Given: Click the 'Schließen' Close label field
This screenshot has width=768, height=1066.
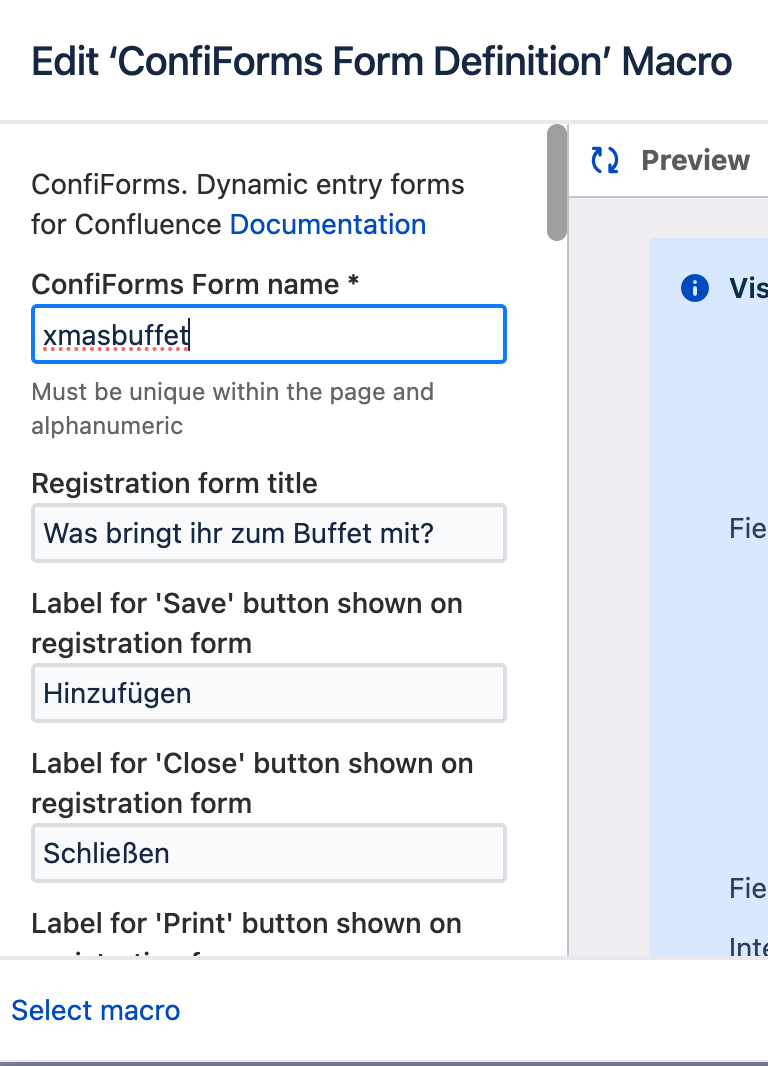Looking at the screenshot, I should click(268, 853).
